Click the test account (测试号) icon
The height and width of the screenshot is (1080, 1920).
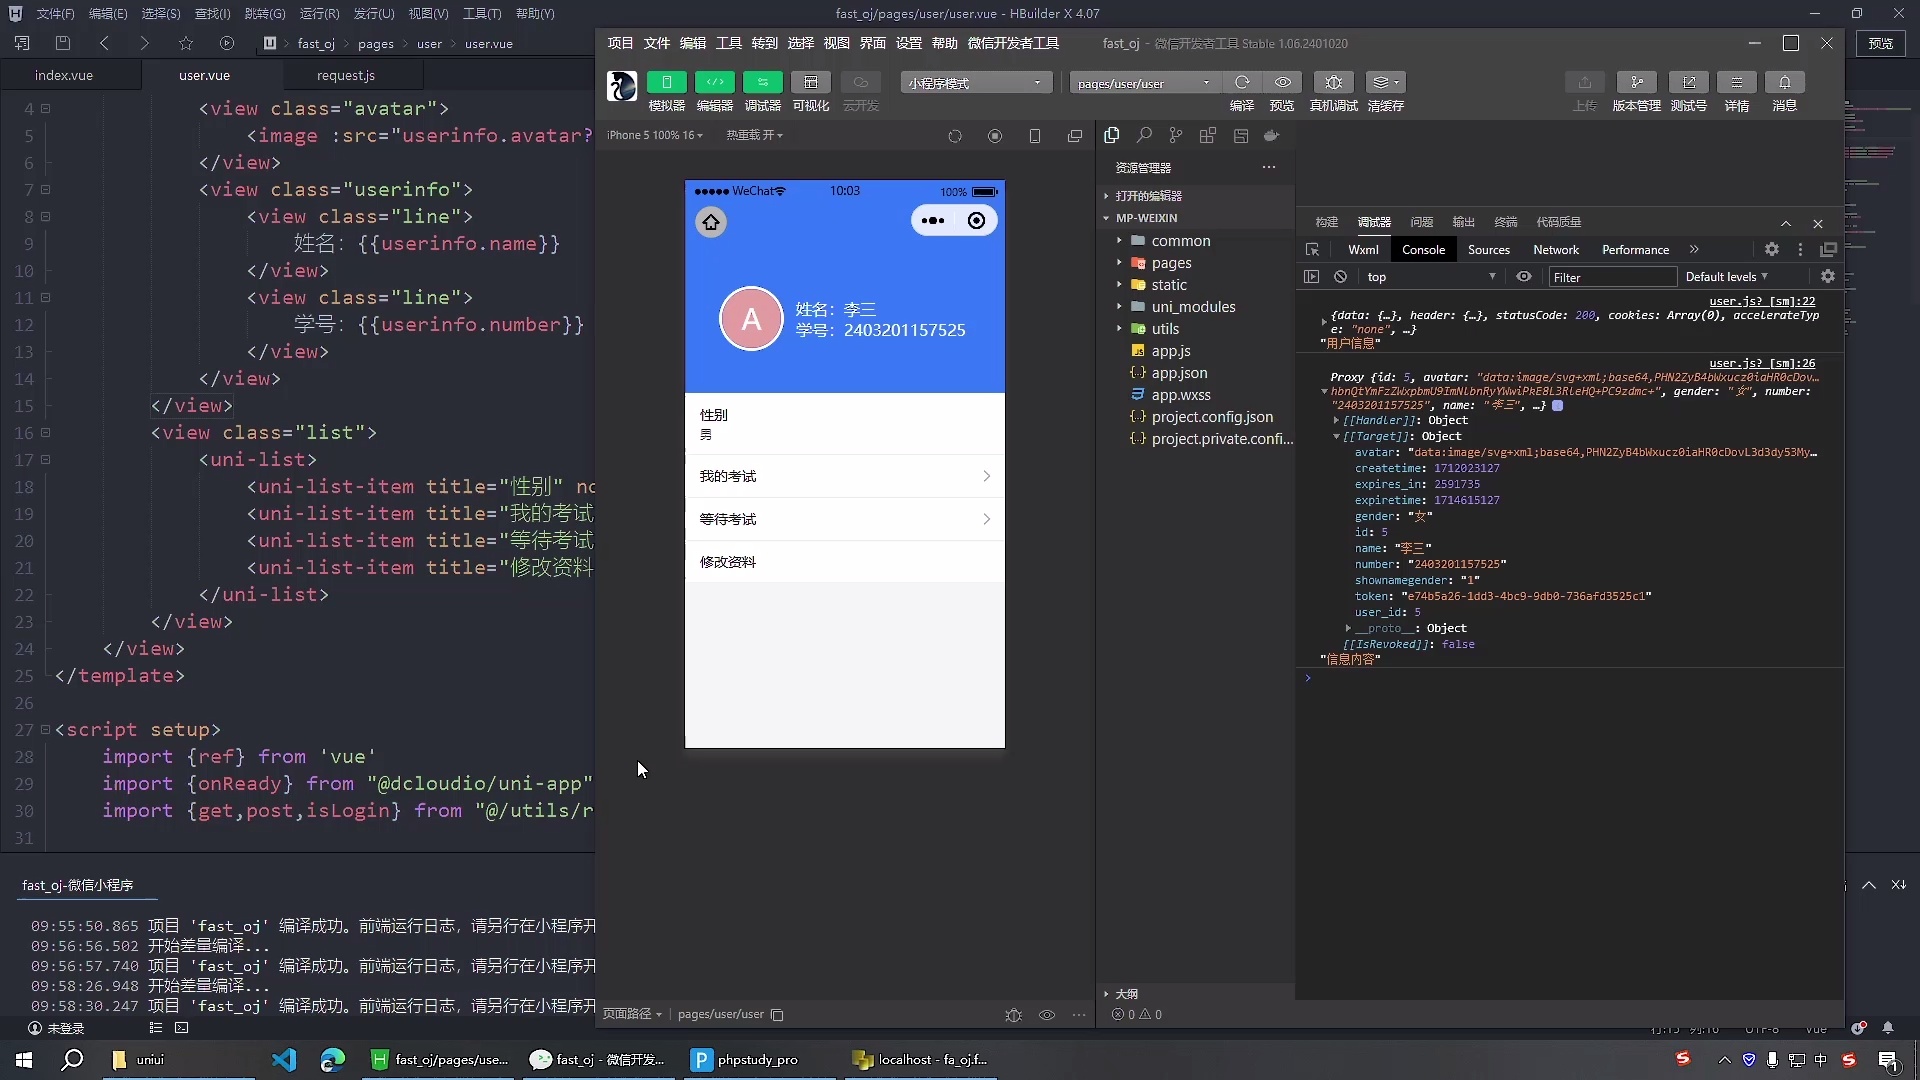click(1688, 83)
